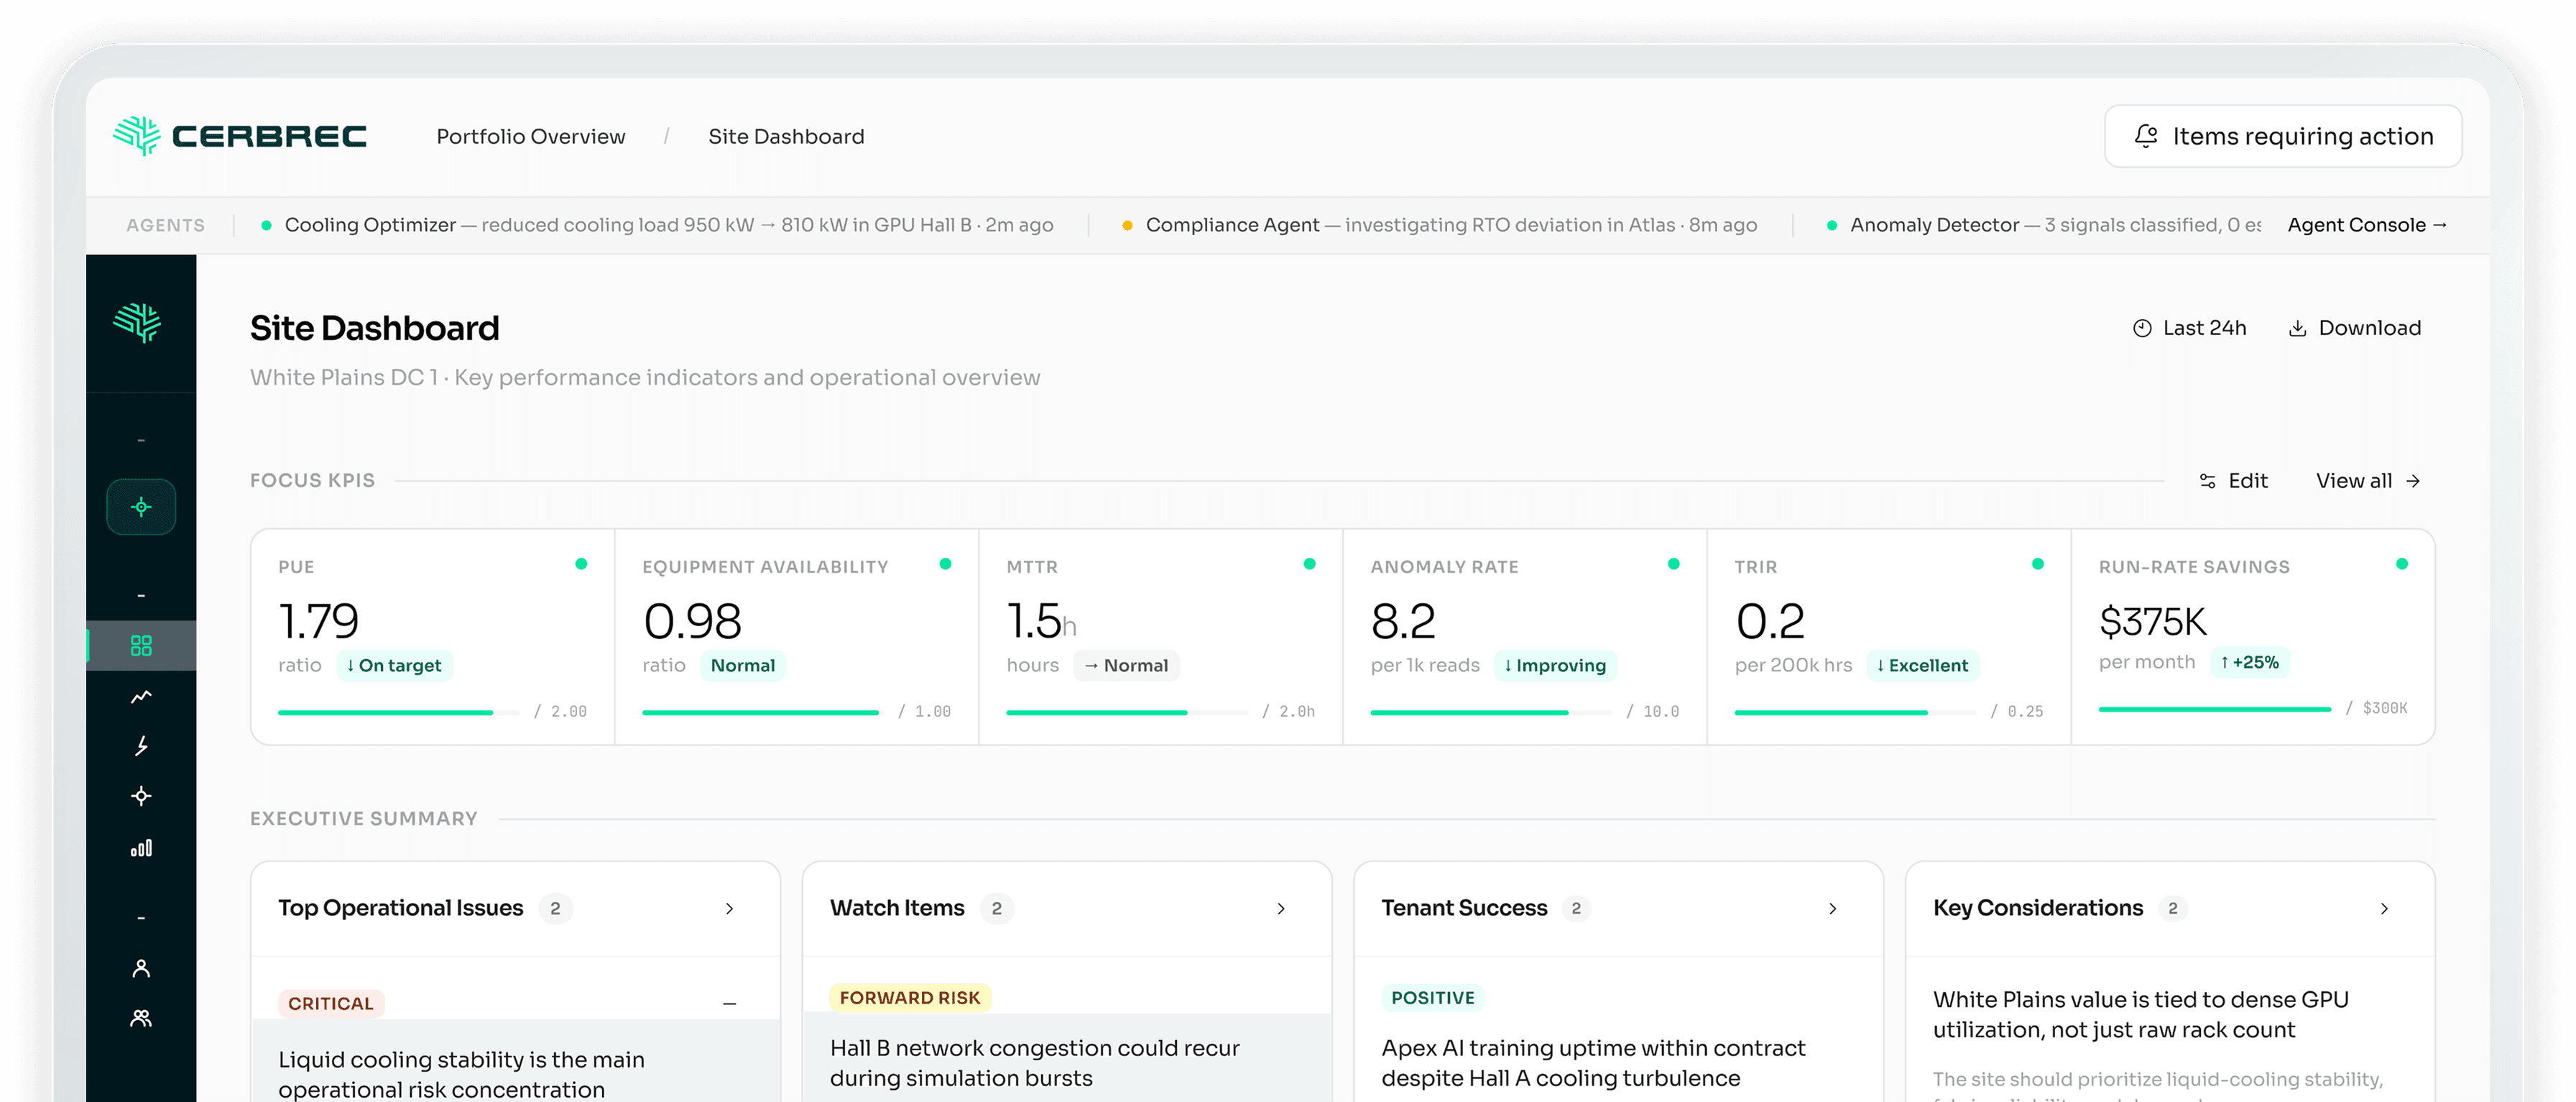Click the bell icon in Items requiring action
The width and height of the screenshot is (2576, 1102).
pyautogui.click(x=2146, y=136)
